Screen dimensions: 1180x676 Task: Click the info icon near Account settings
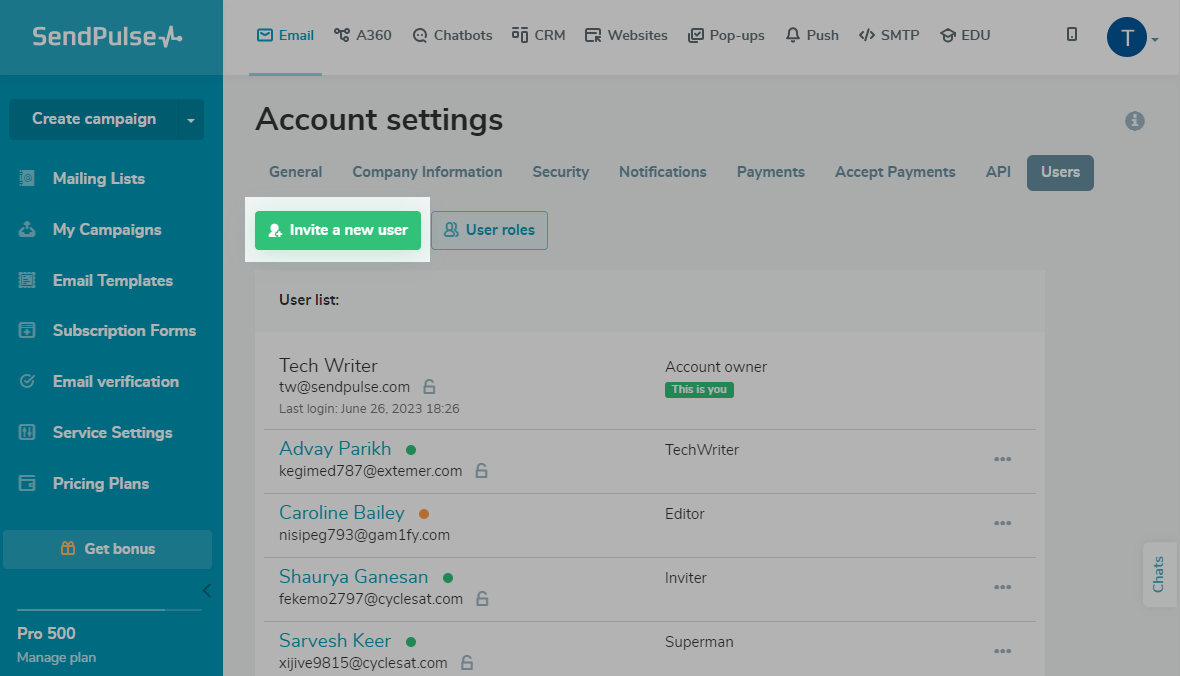click(x=1134, y=121)
